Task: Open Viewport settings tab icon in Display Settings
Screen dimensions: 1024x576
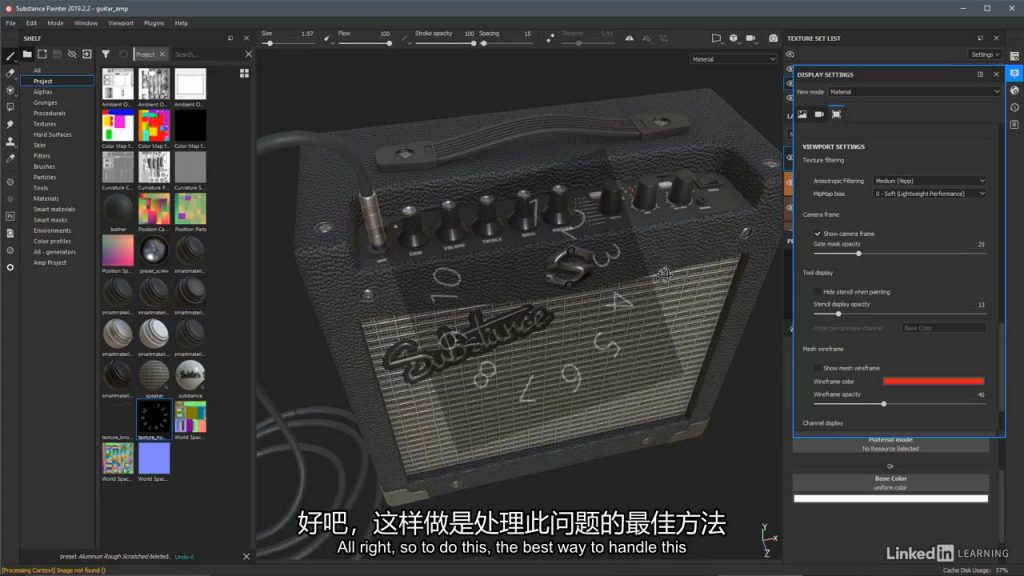Action: click(837, 114)
